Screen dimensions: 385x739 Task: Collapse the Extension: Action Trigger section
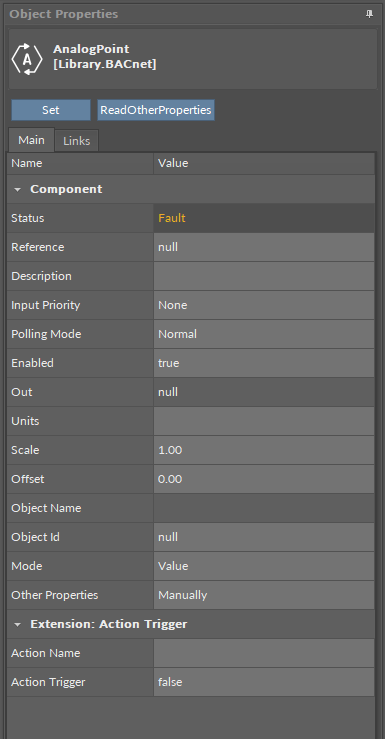tap(18, 624)
